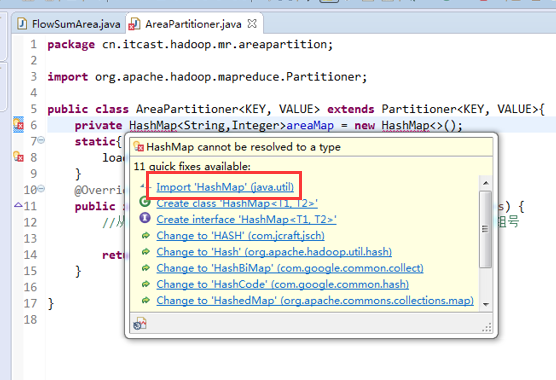This screenshot has width=556, height=380.
Task: Click the '11 quick fixes available:' label
Action: click(192, 166)
